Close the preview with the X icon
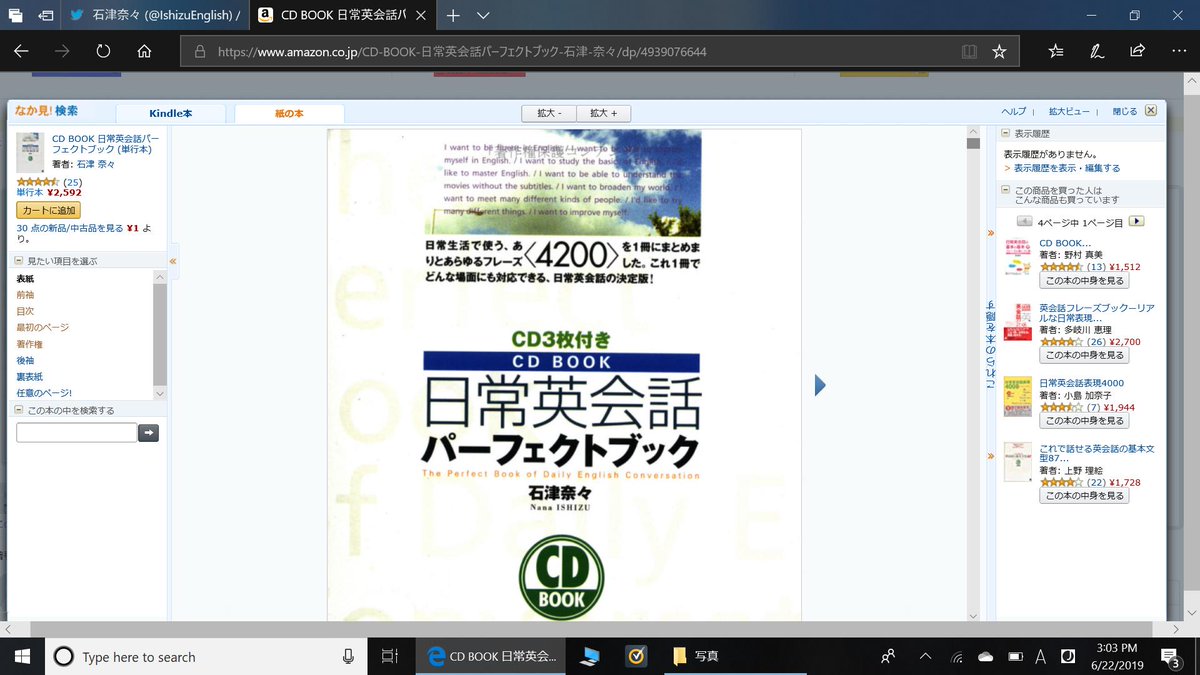This screenshot has height=675, width=1200. [1151, 111]
